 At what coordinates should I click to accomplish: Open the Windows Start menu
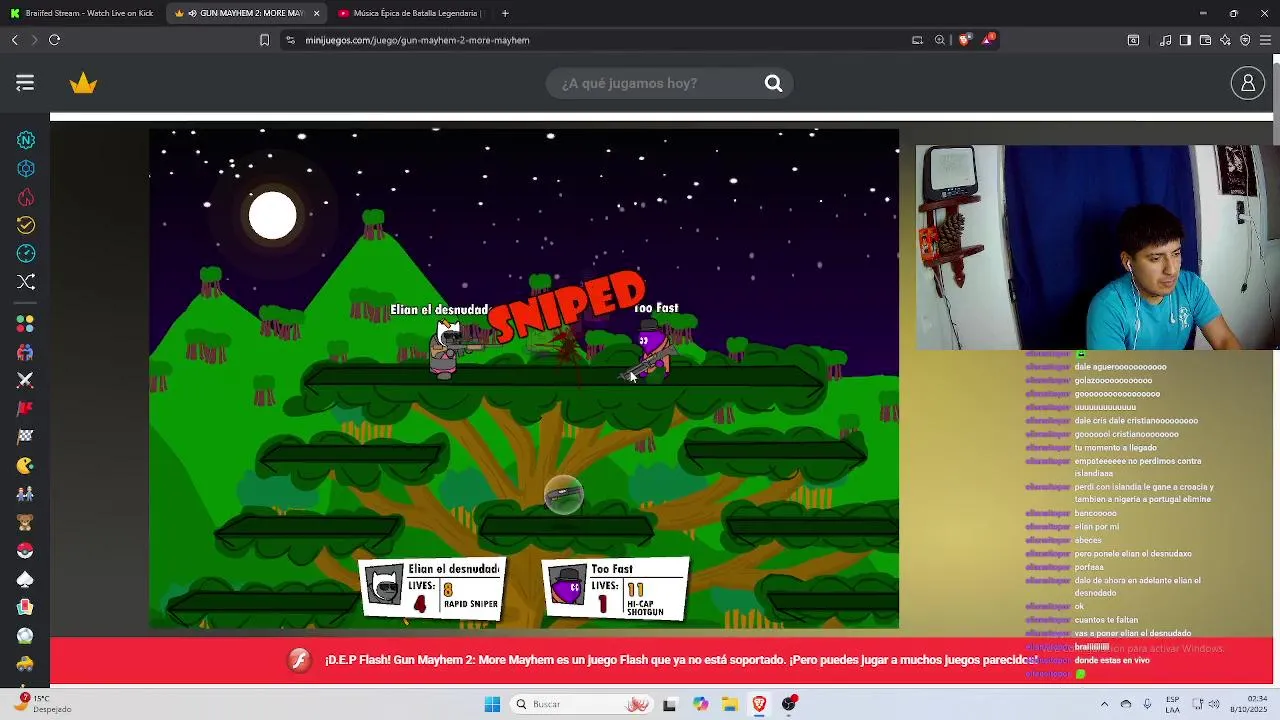pos(492,704)
